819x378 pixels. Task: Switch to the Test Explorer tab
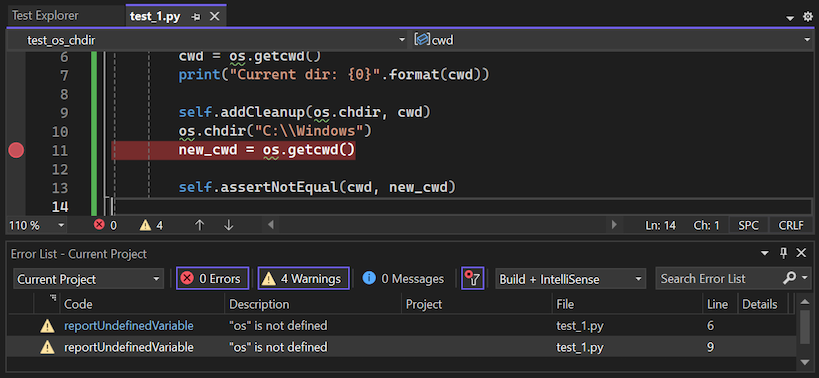(x=45, y=16)
